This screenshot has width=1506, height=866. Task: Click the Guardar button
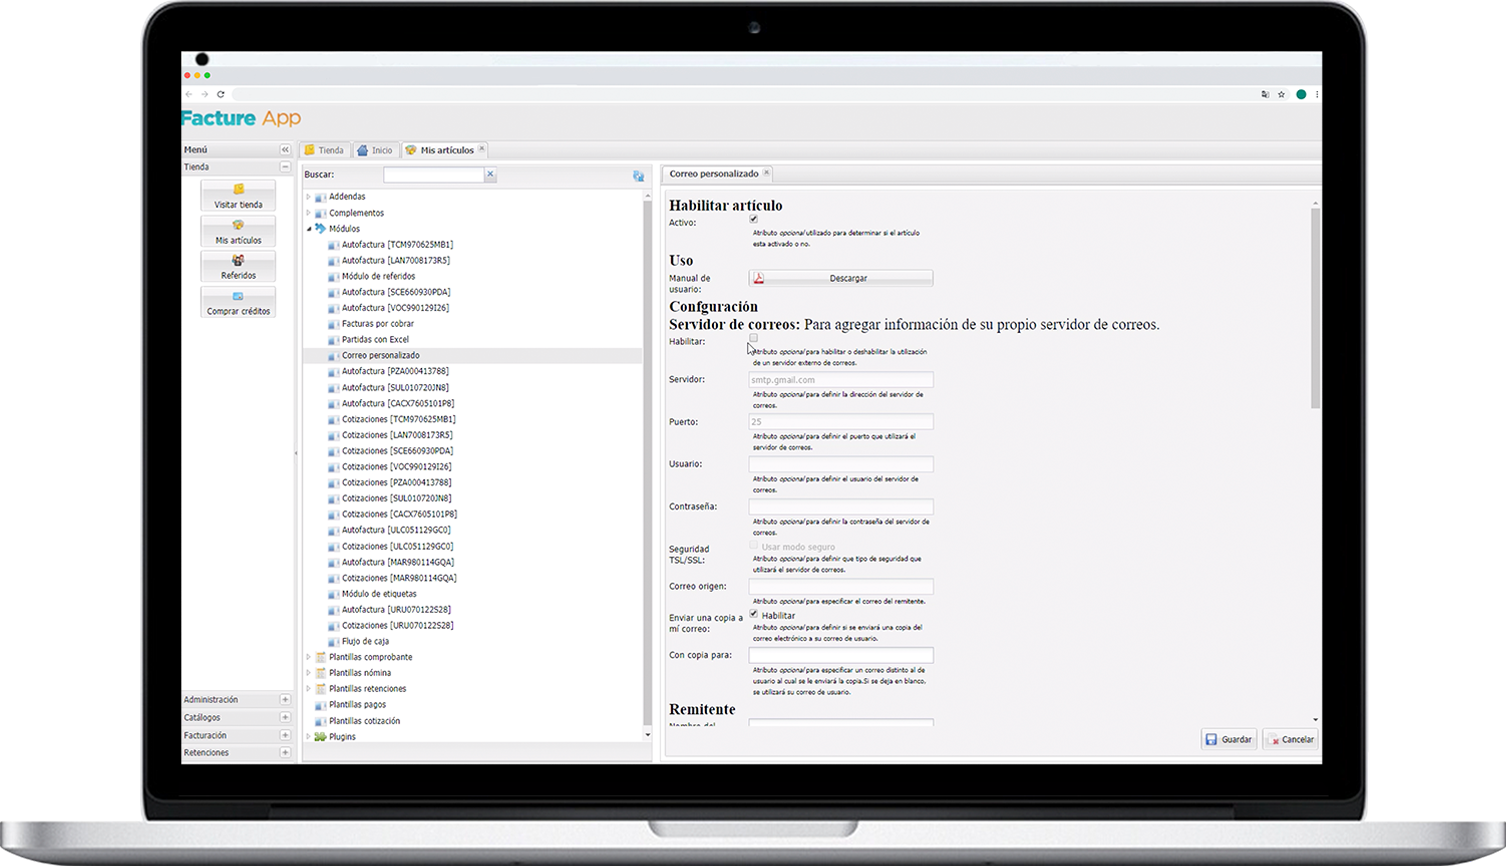[1228, 740]
